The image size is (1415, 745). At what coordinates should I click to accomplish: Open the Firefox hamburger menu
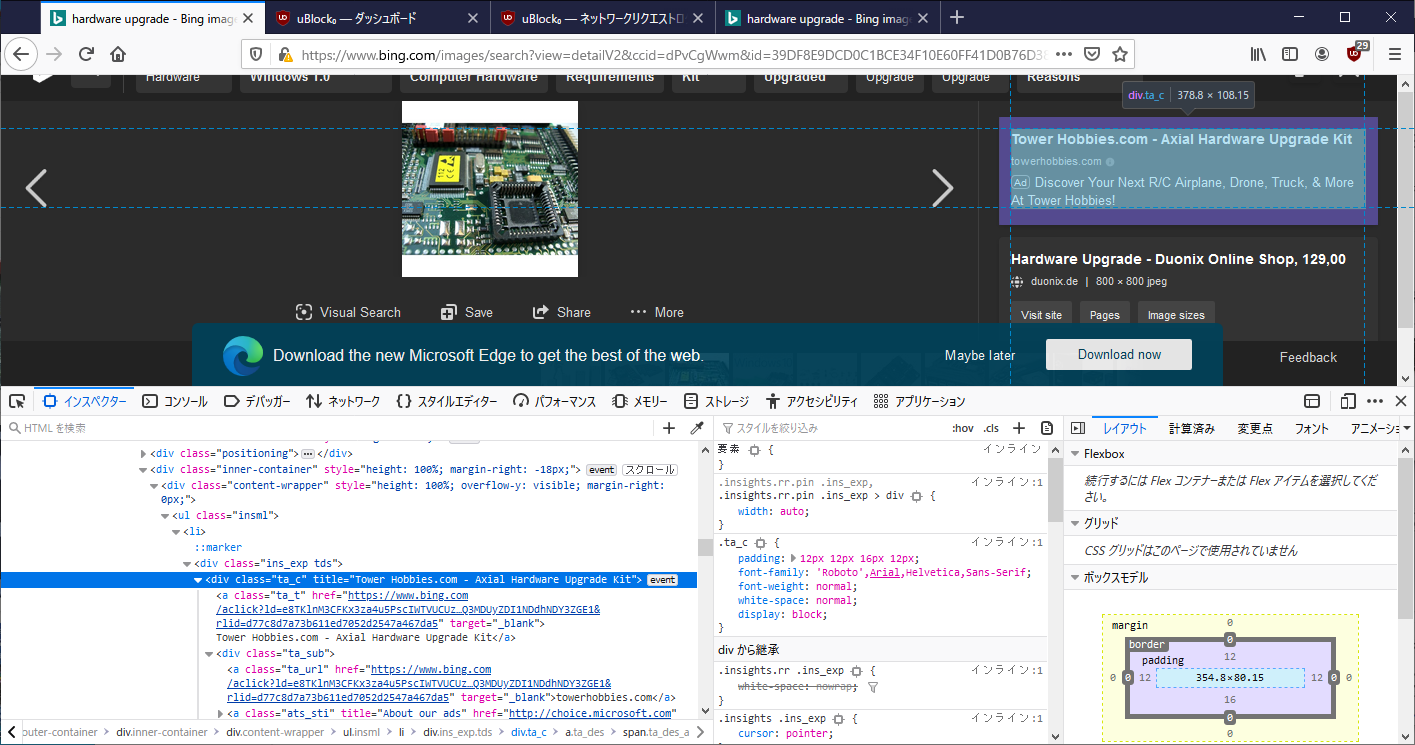click(1395, 54)
